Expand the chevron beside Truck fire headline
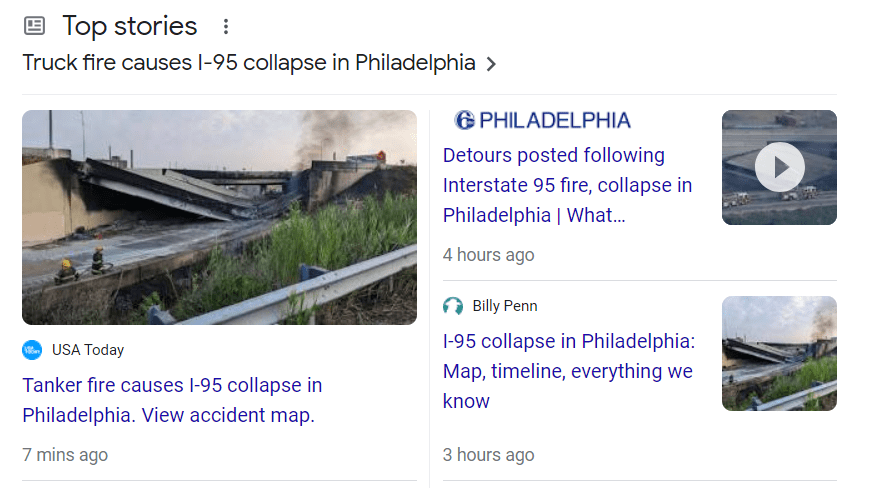 [491, 64]
